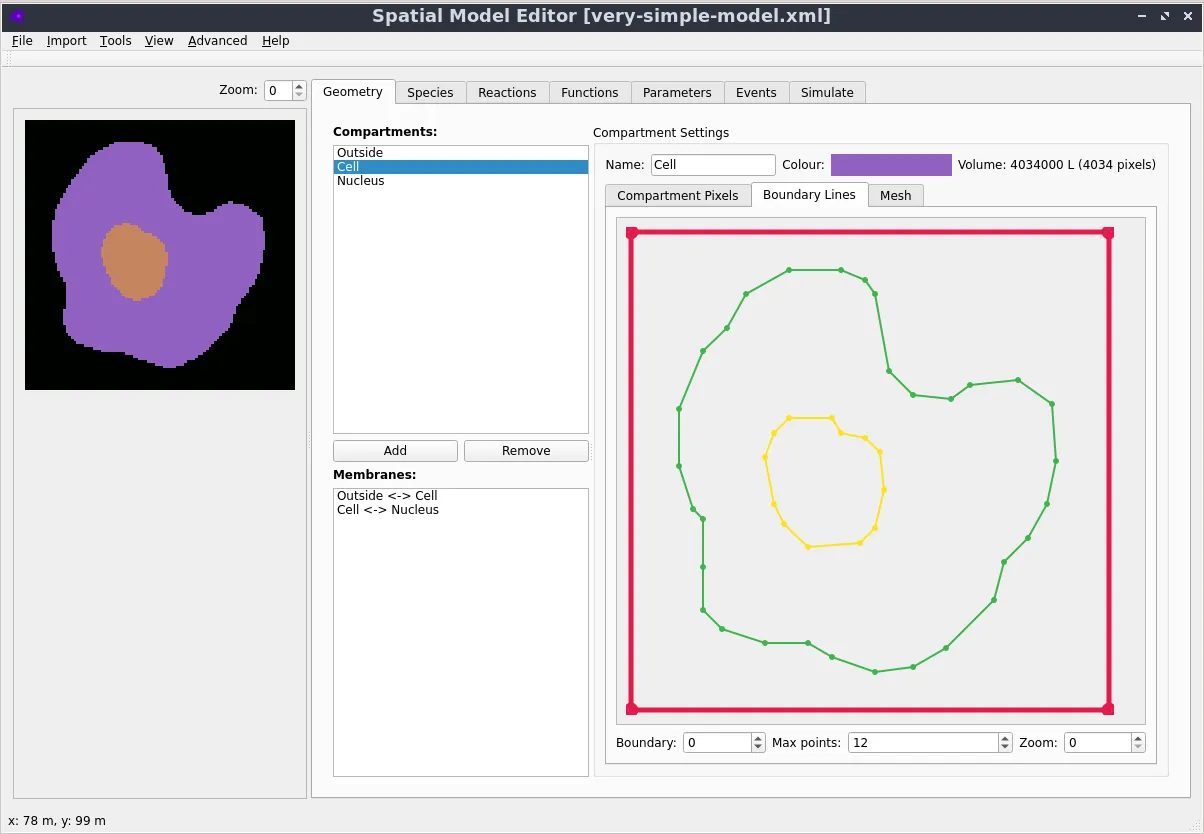Image resolution: width=1204 pixels, height=834 pixels.
Task: Click the red outer boundary rectangle
Action: coord(870,233)
